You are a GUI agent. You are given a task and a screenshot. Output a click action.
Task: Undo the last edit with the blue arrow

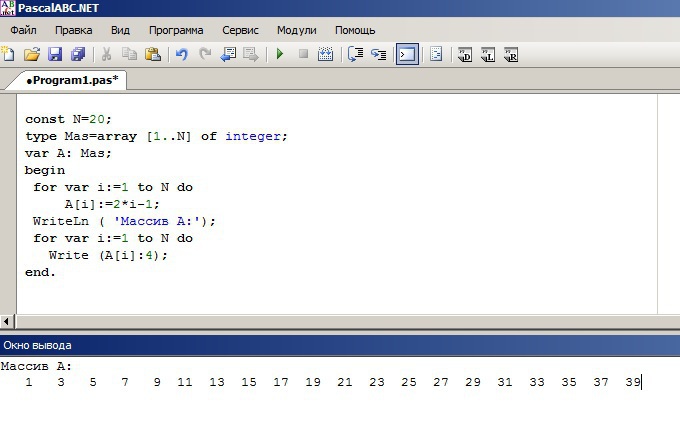(182, 55)
